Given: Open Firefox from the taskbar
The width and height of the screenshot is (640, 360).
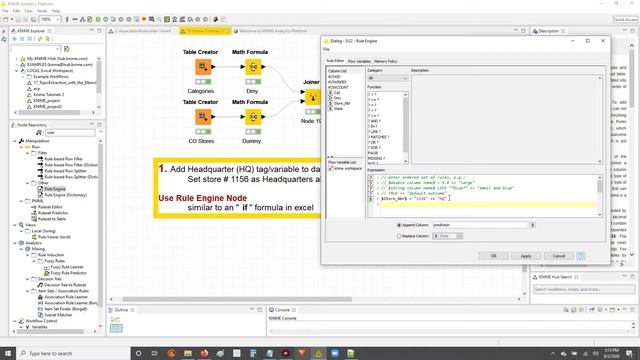Looking at the screenshot, I should pyautogui.click(x=204, y=353).
